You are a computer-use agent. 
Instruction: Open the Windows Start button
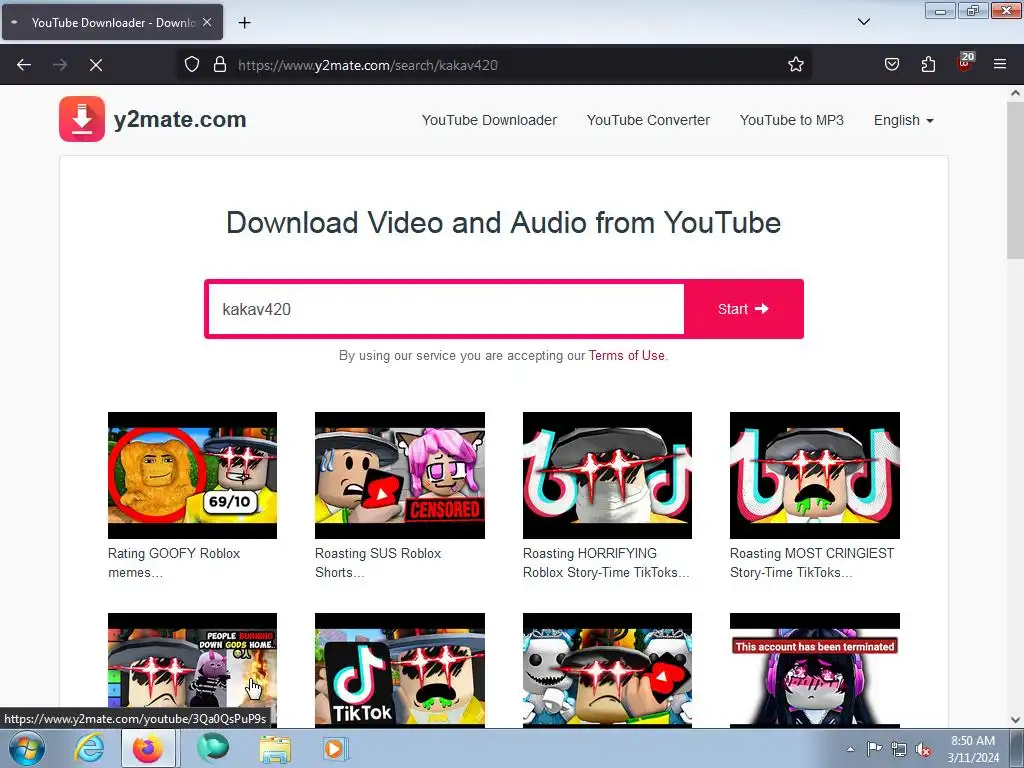27,748
